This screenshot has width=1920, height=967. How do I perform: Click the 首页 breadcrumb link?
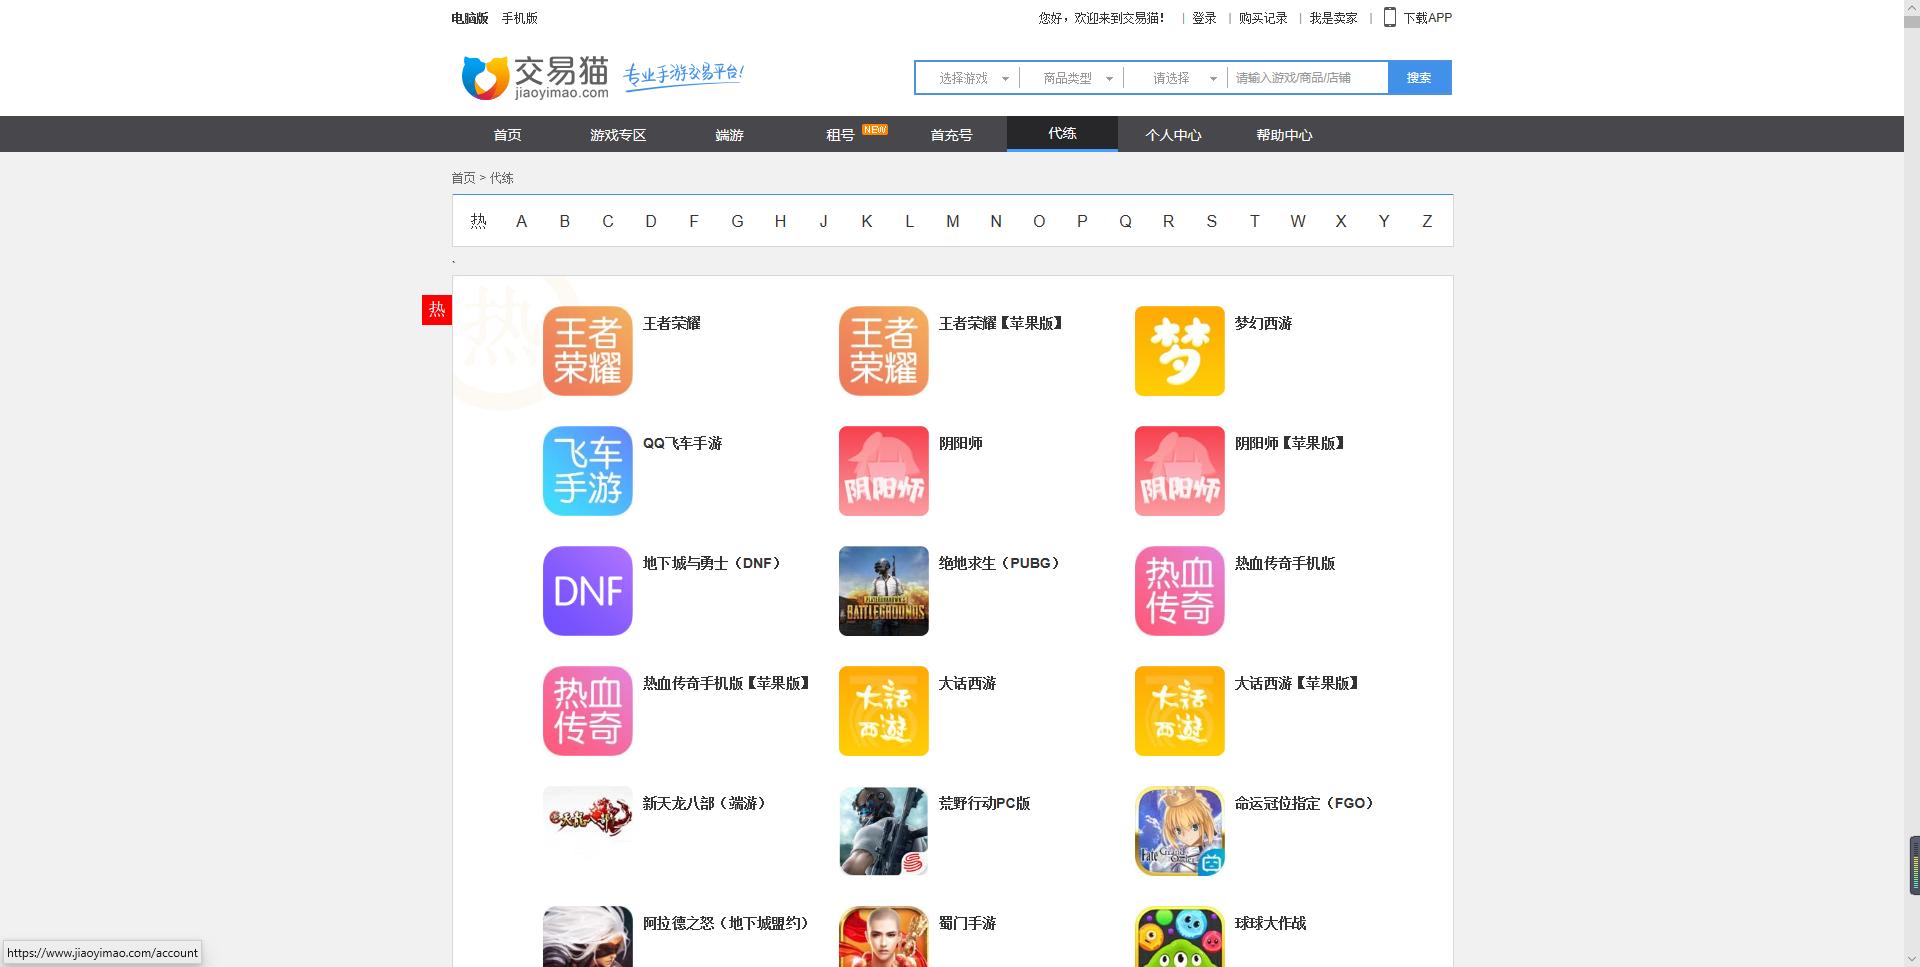[x=463, y=178]
